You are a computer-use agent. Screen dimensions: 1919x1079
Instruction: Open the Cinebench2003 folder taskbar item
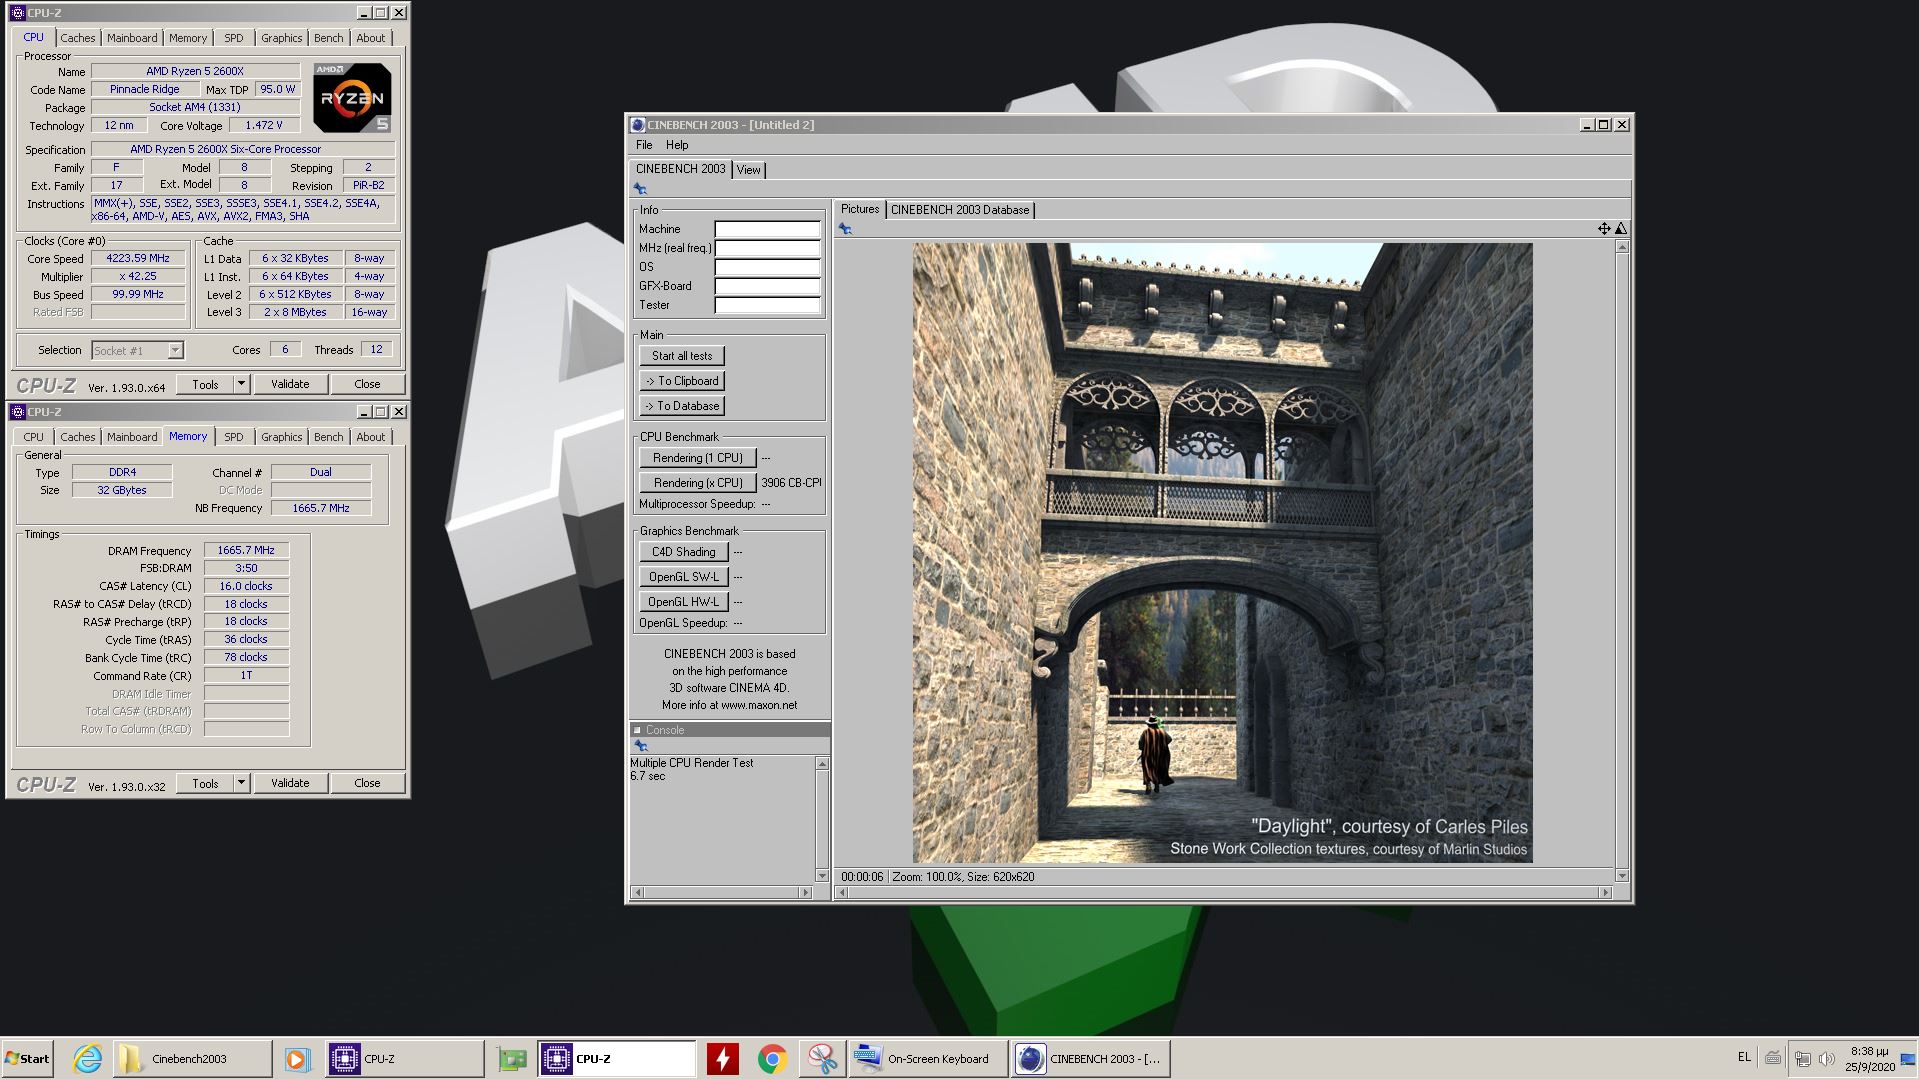[x=190, y=1058]
